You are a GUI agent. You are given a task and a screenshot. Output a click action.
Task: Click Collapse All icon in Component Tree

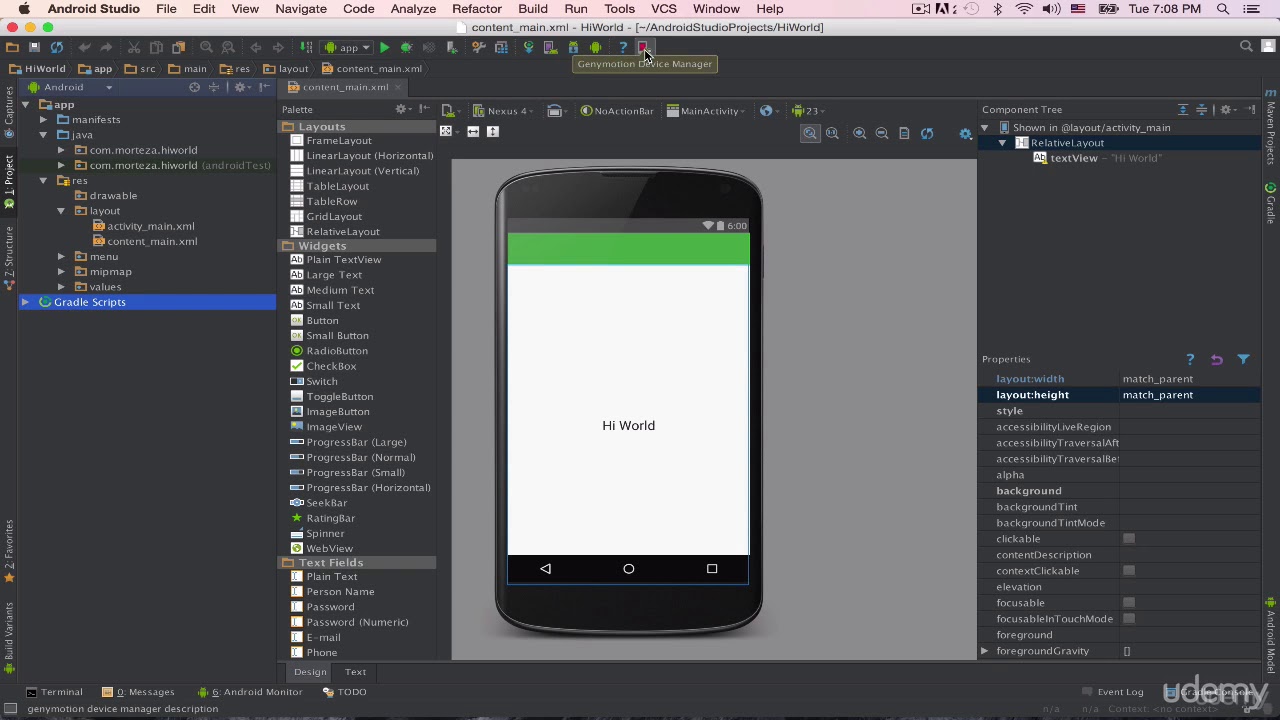coord(1202,109)
